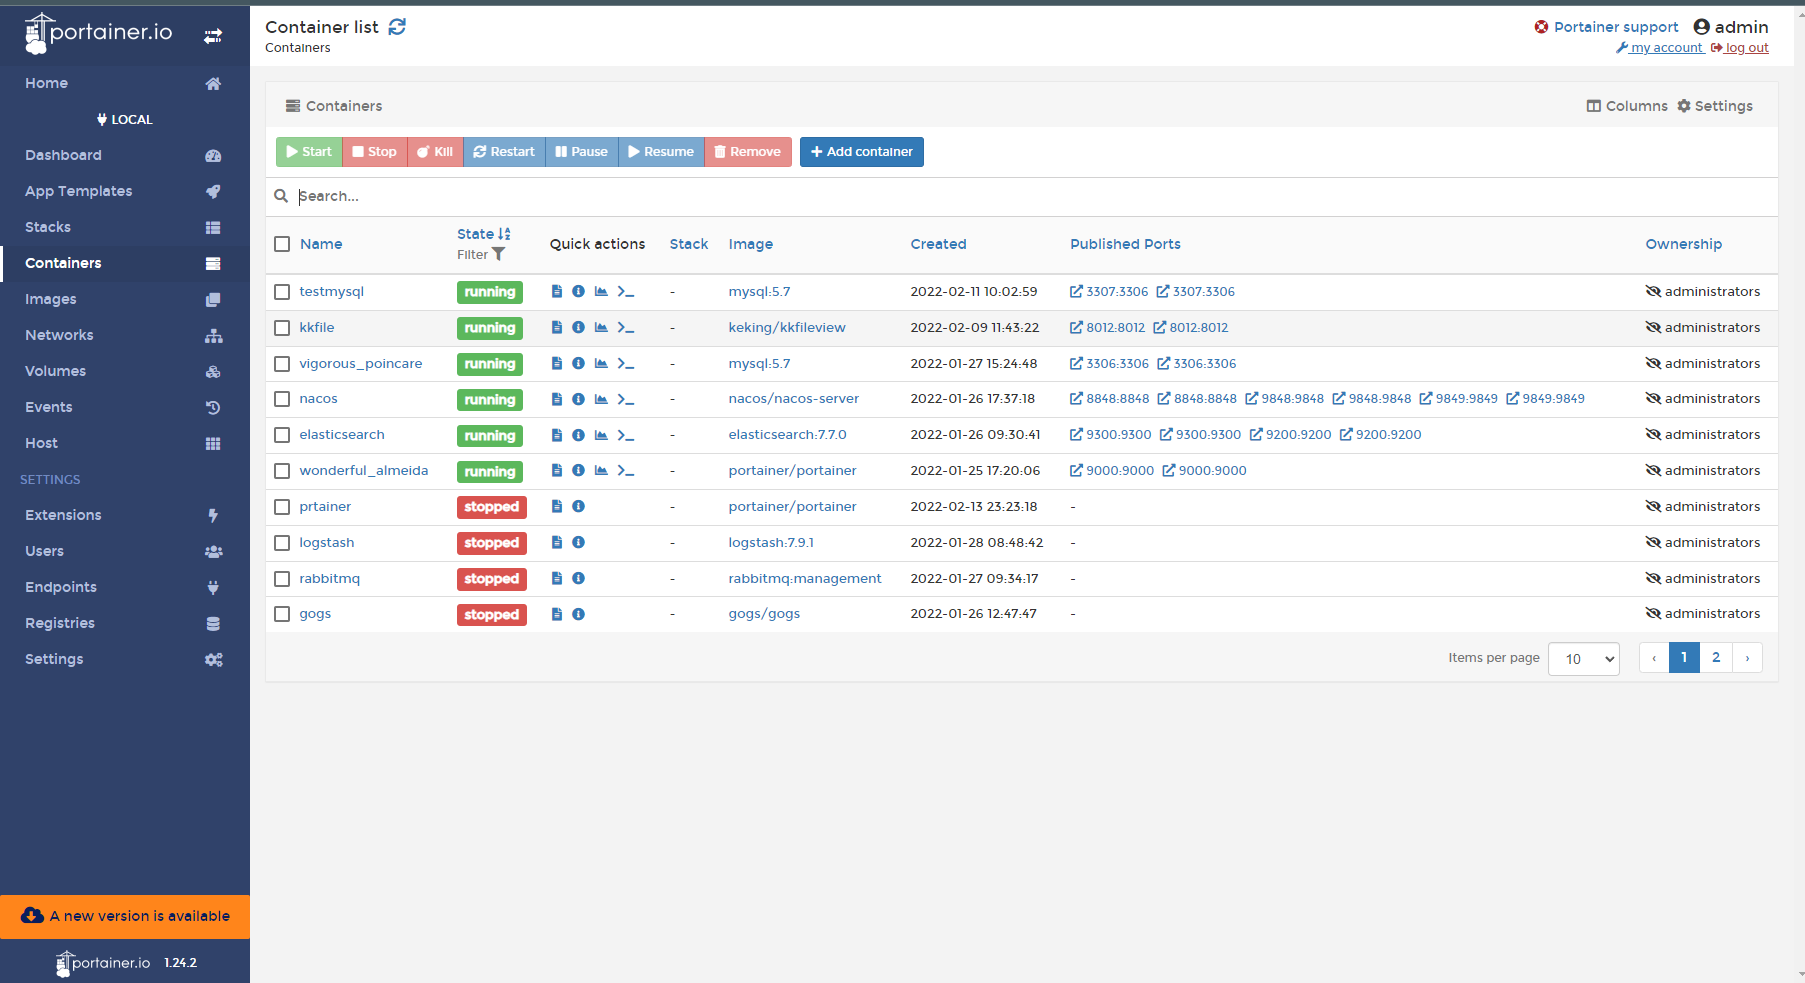The image size is (1805, 983).
Task: Check the vigorous_poincare container checkbox
Action: click(282, 364)
